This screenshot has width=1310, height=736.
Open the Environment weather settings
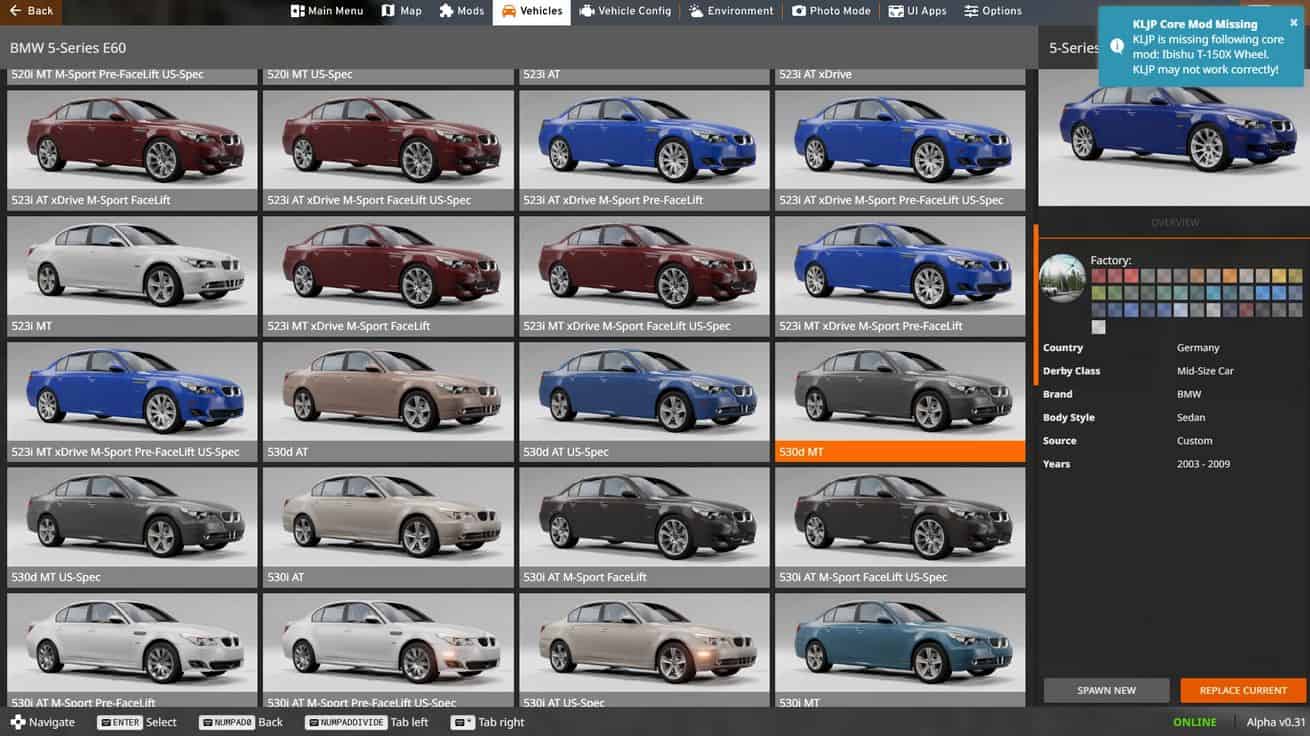coord(731,11)
